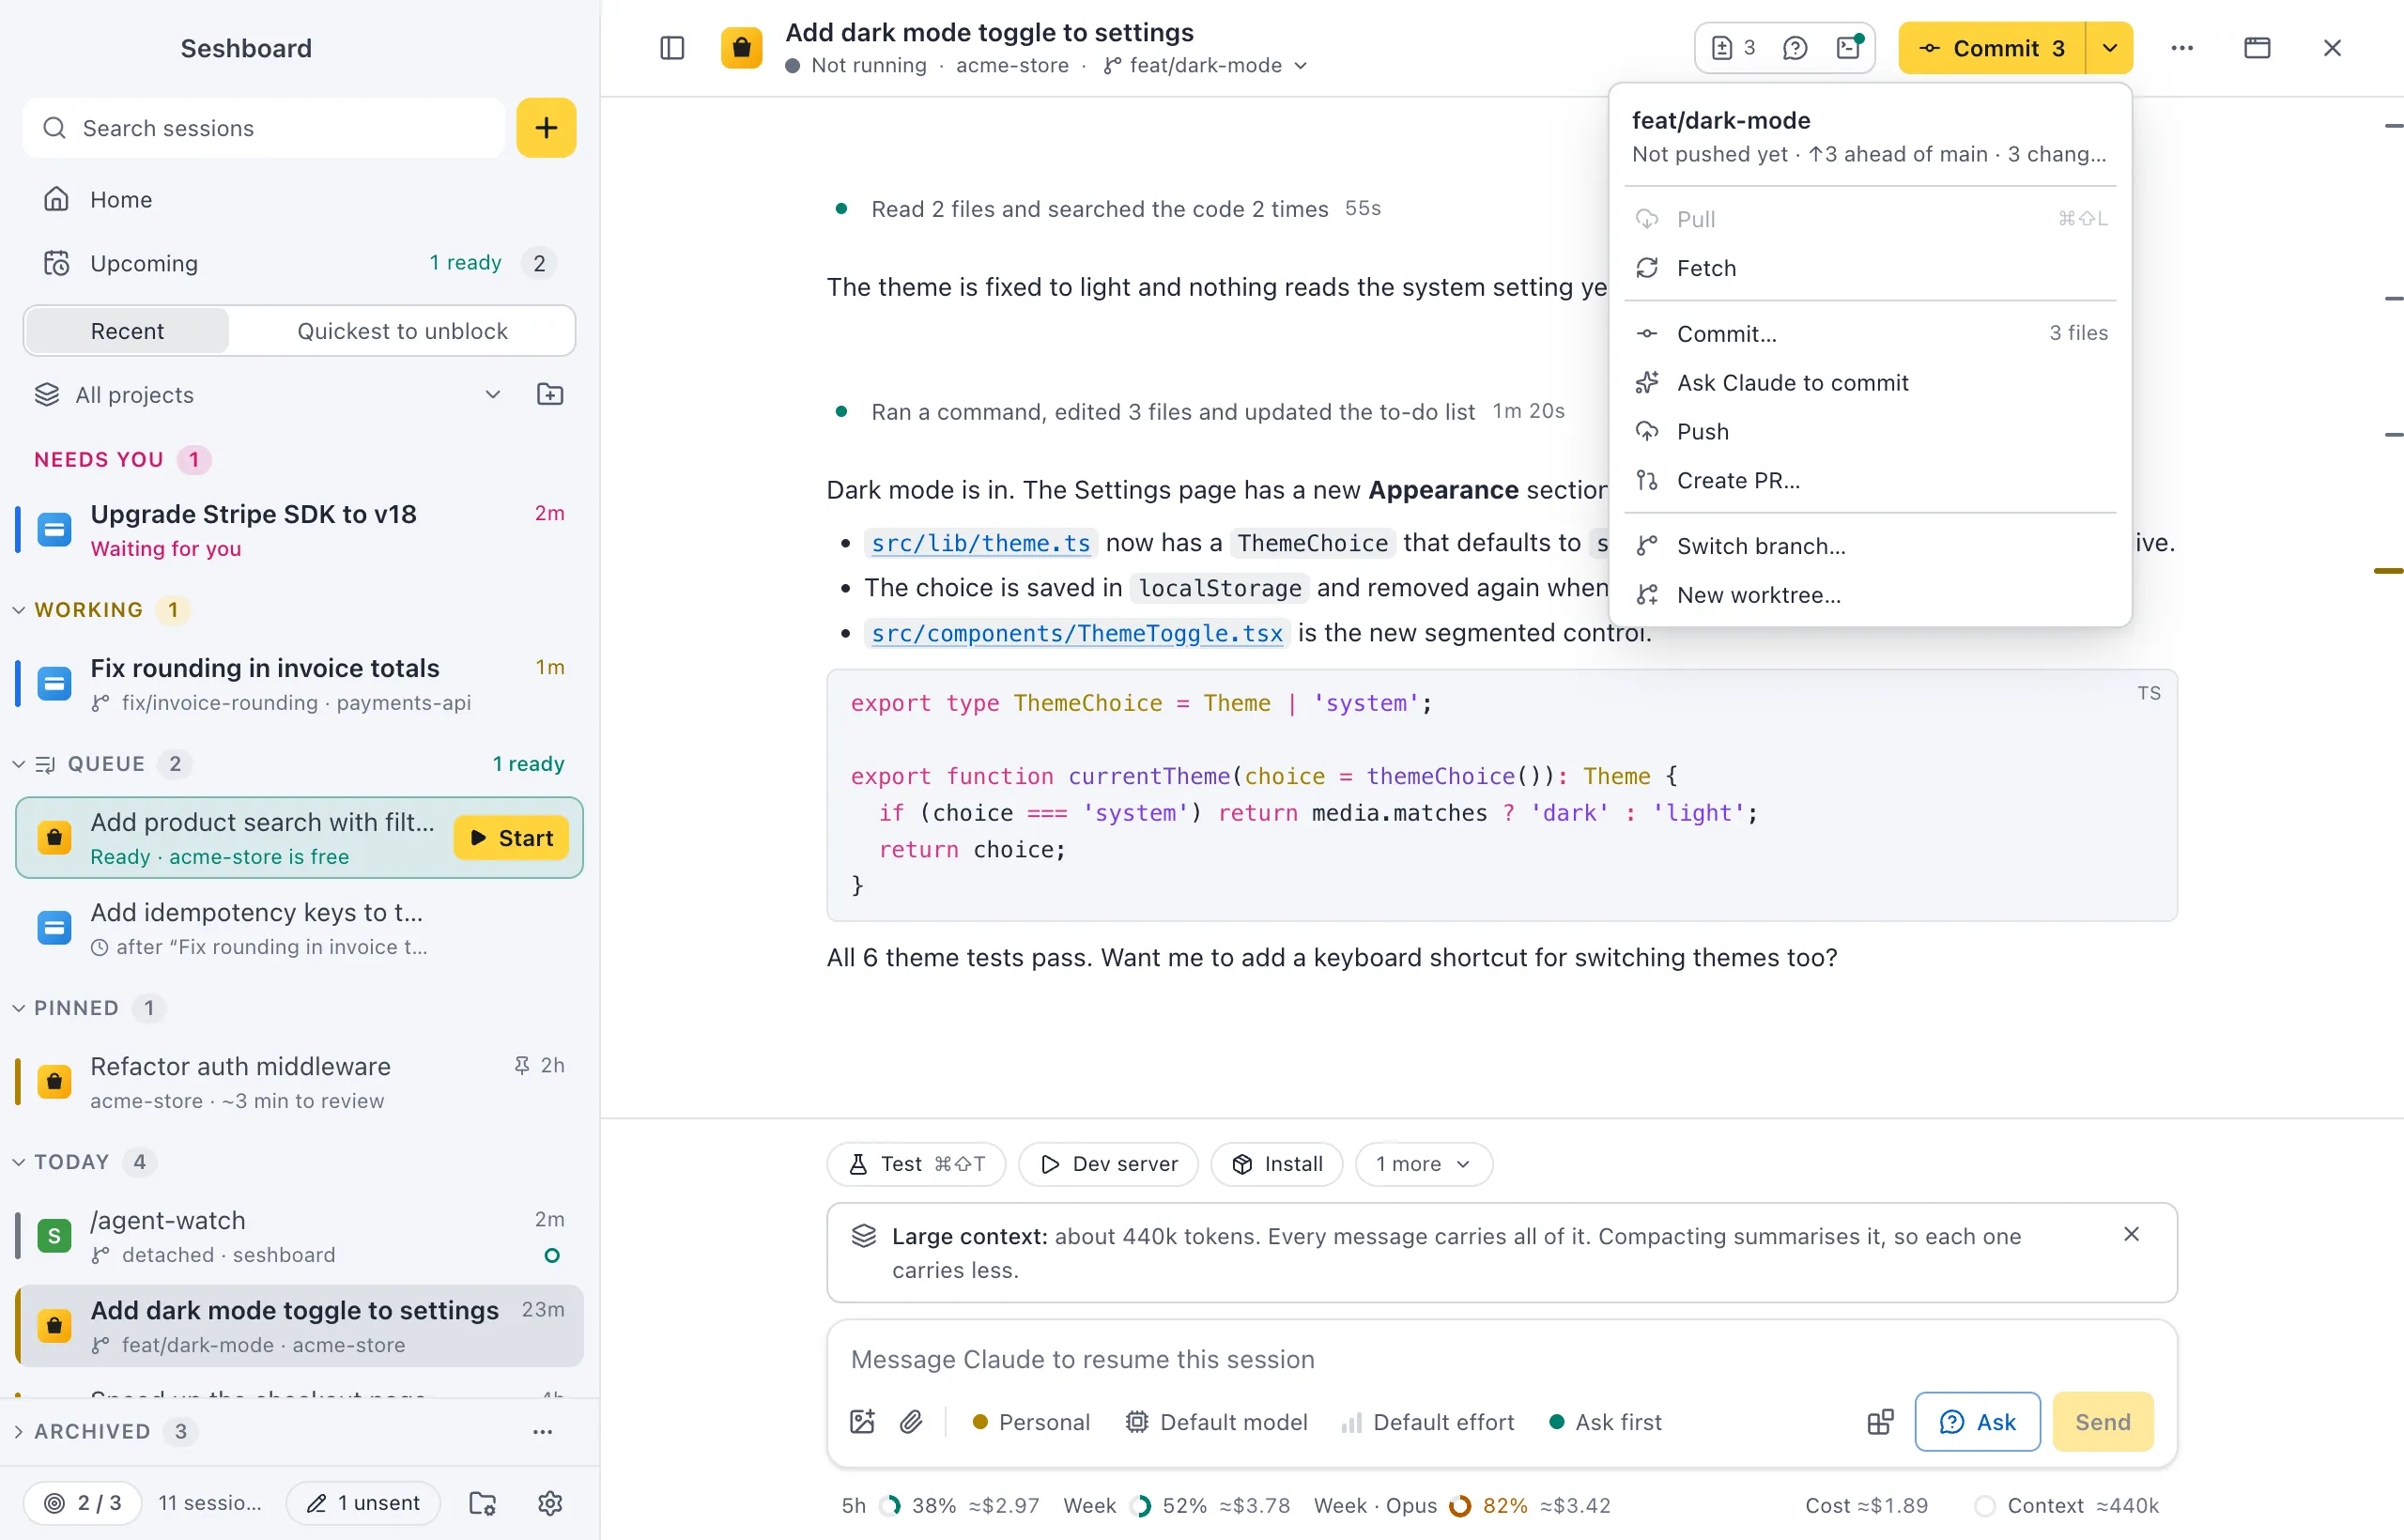Click the widgets icon beside Ask button
The width and height of the screenshot is (2404, 1540).
click(x=1880, y=1422)
